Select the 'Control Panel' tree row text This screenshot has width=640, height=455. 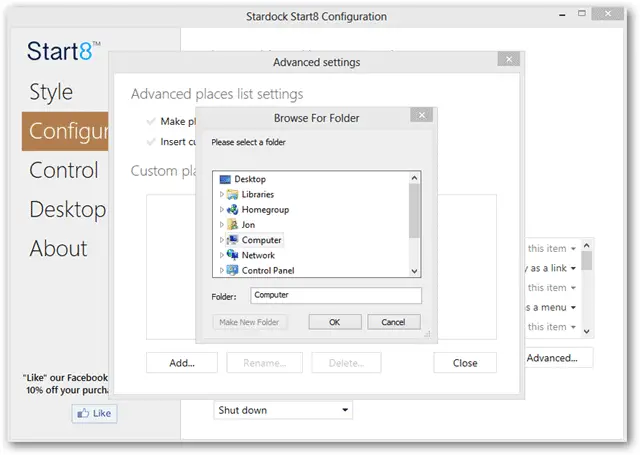(268, 270)
